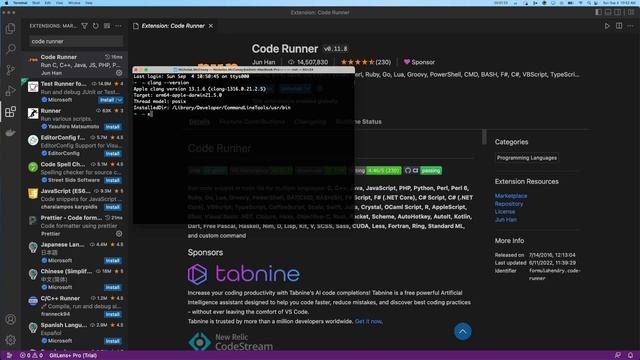Open the Apple menu
The height and width of the screenshot is (360, 640).
point(6,3)
